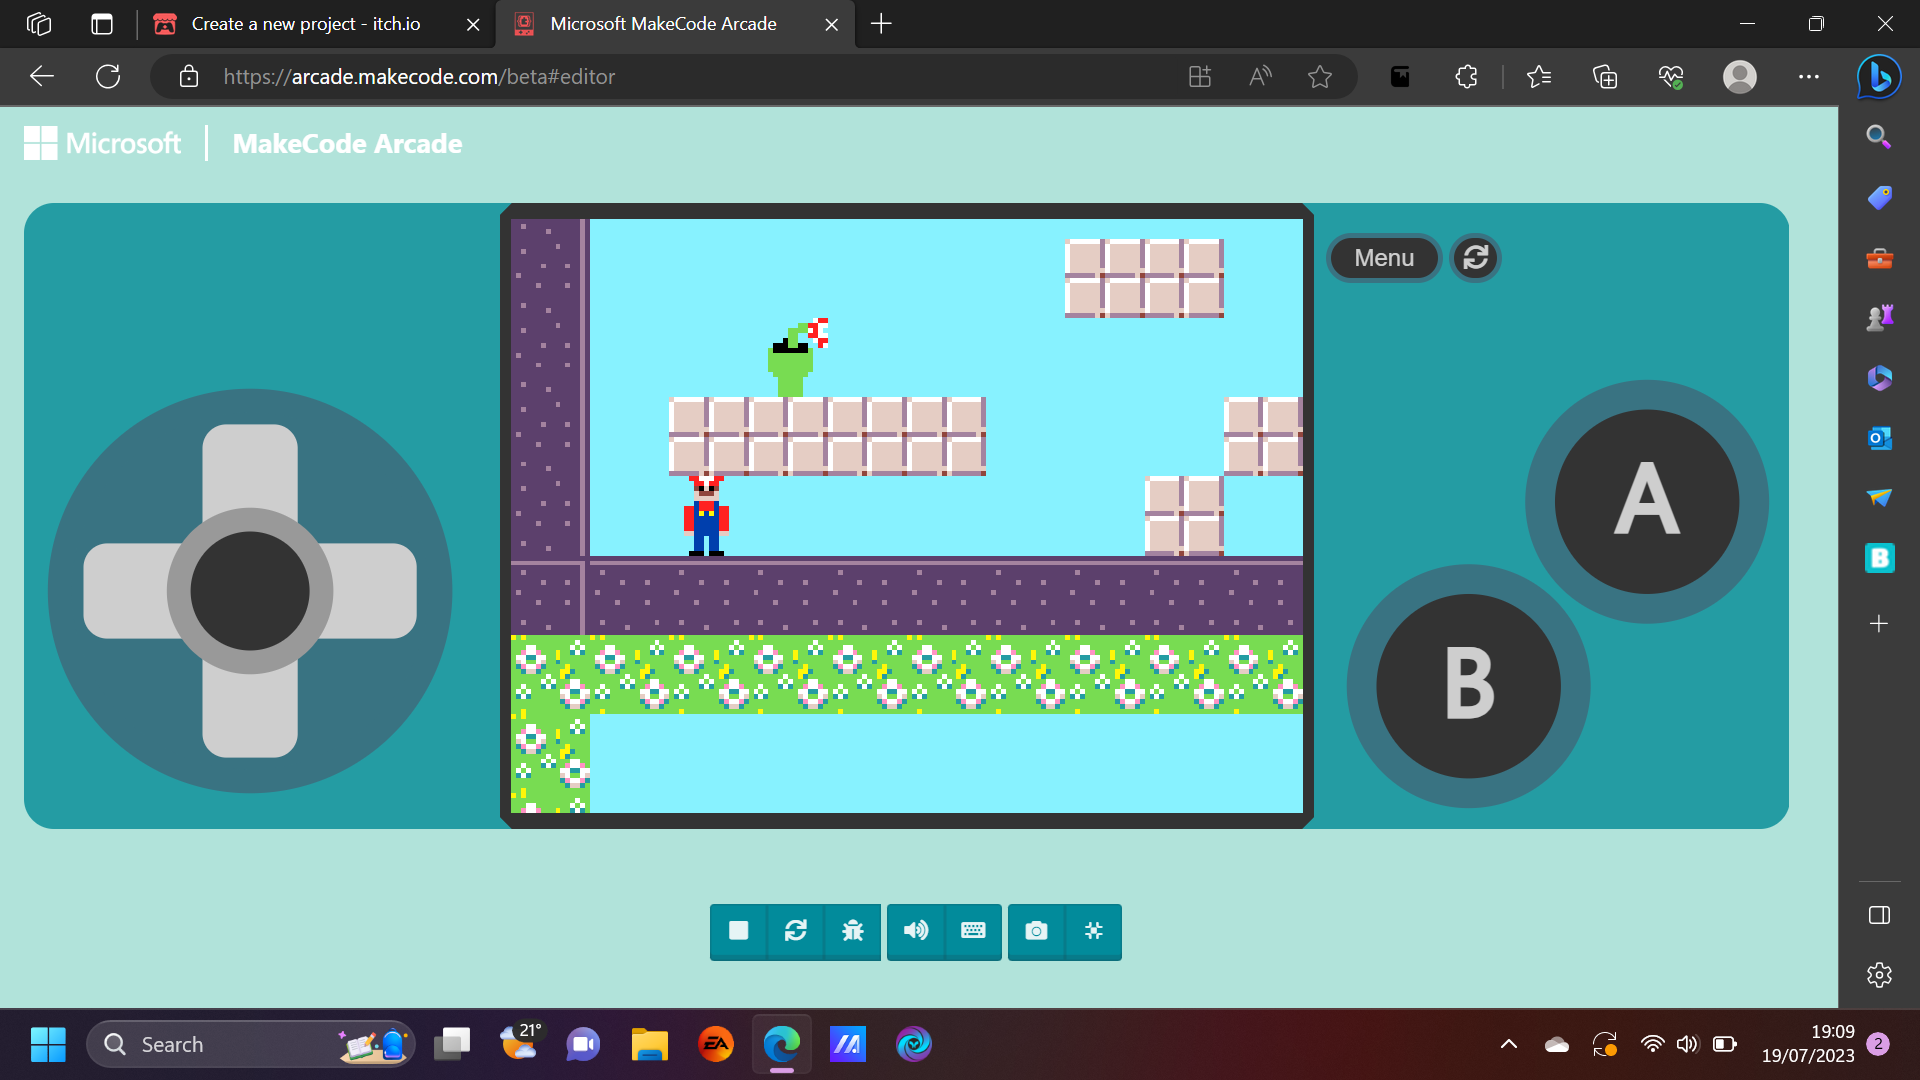Restart the simulator from the bottom toolbar

coord(796,931)
